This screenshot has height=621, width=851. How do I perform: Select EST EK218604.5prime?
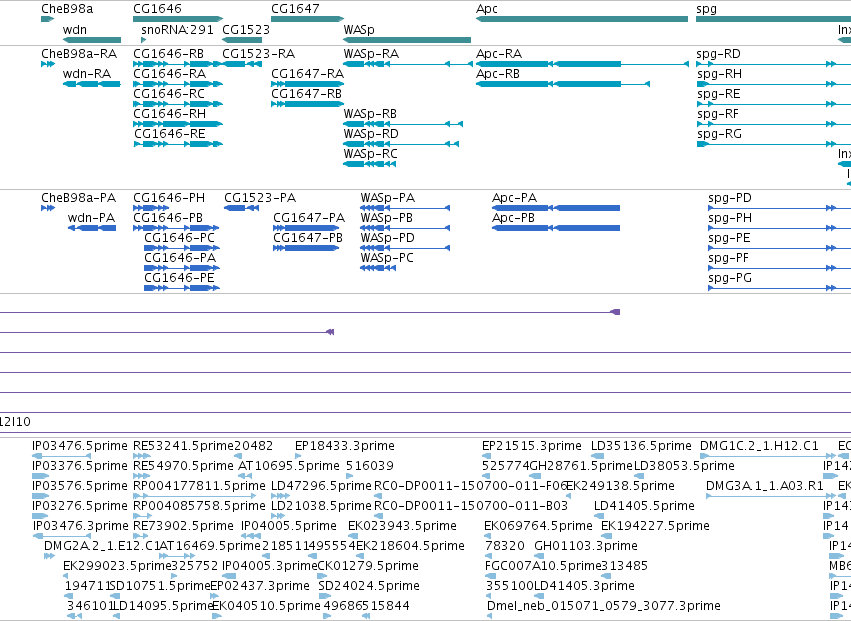pos(410,546)
